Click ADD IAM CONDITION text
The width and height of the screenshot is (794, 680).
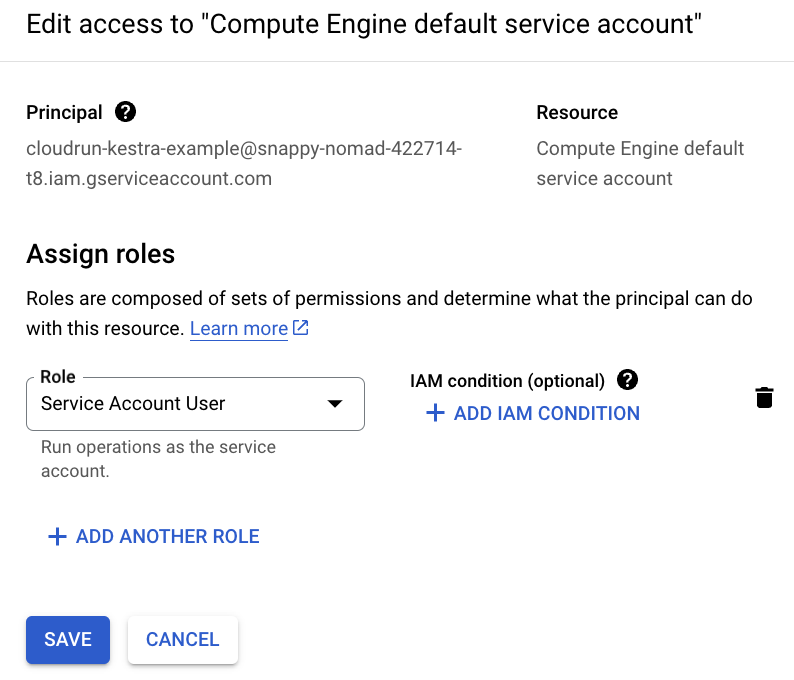(546, 413)
